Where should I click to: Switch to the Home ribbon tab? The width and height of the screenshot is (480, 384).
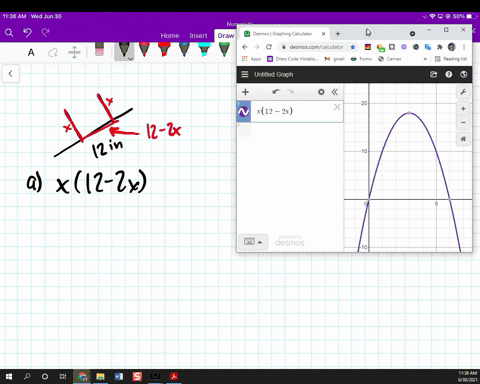pos(170,36)
